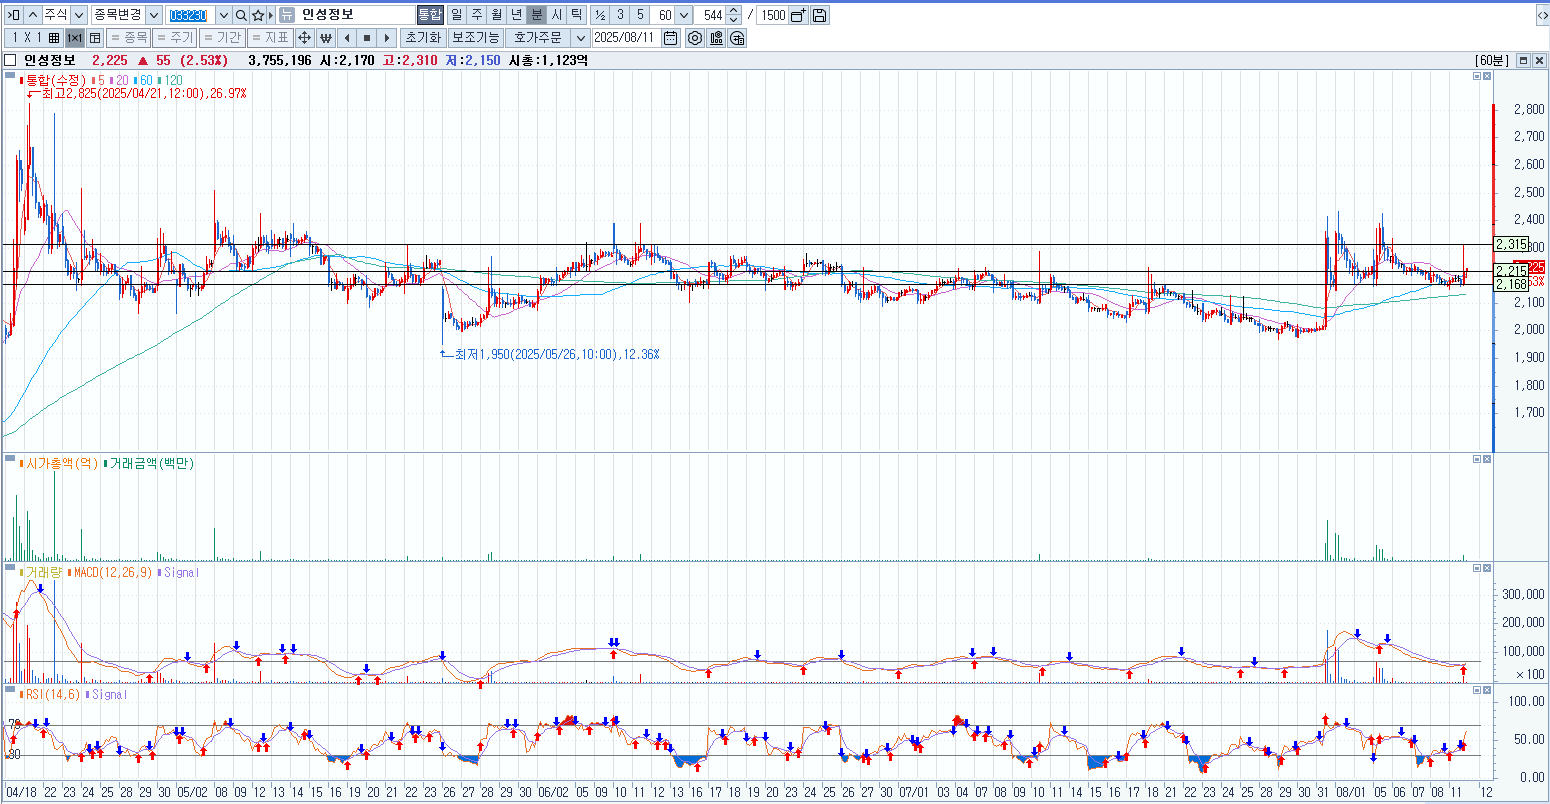Click the add-chart window icon
This screenshot has height=804, width=1550.
pos(798,15)
